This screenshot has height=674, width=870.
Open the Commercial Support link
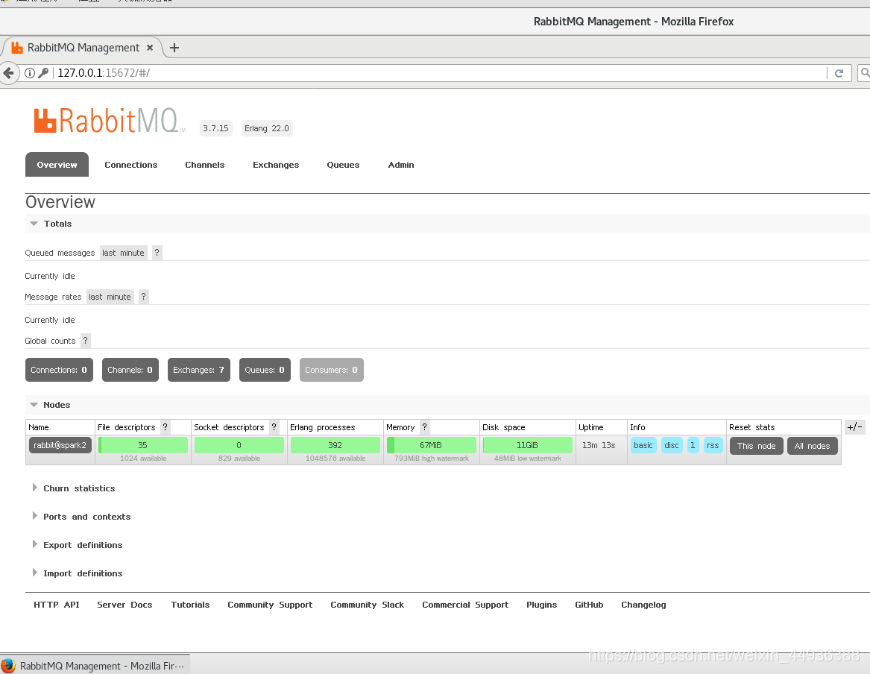[x=466, y=605]
